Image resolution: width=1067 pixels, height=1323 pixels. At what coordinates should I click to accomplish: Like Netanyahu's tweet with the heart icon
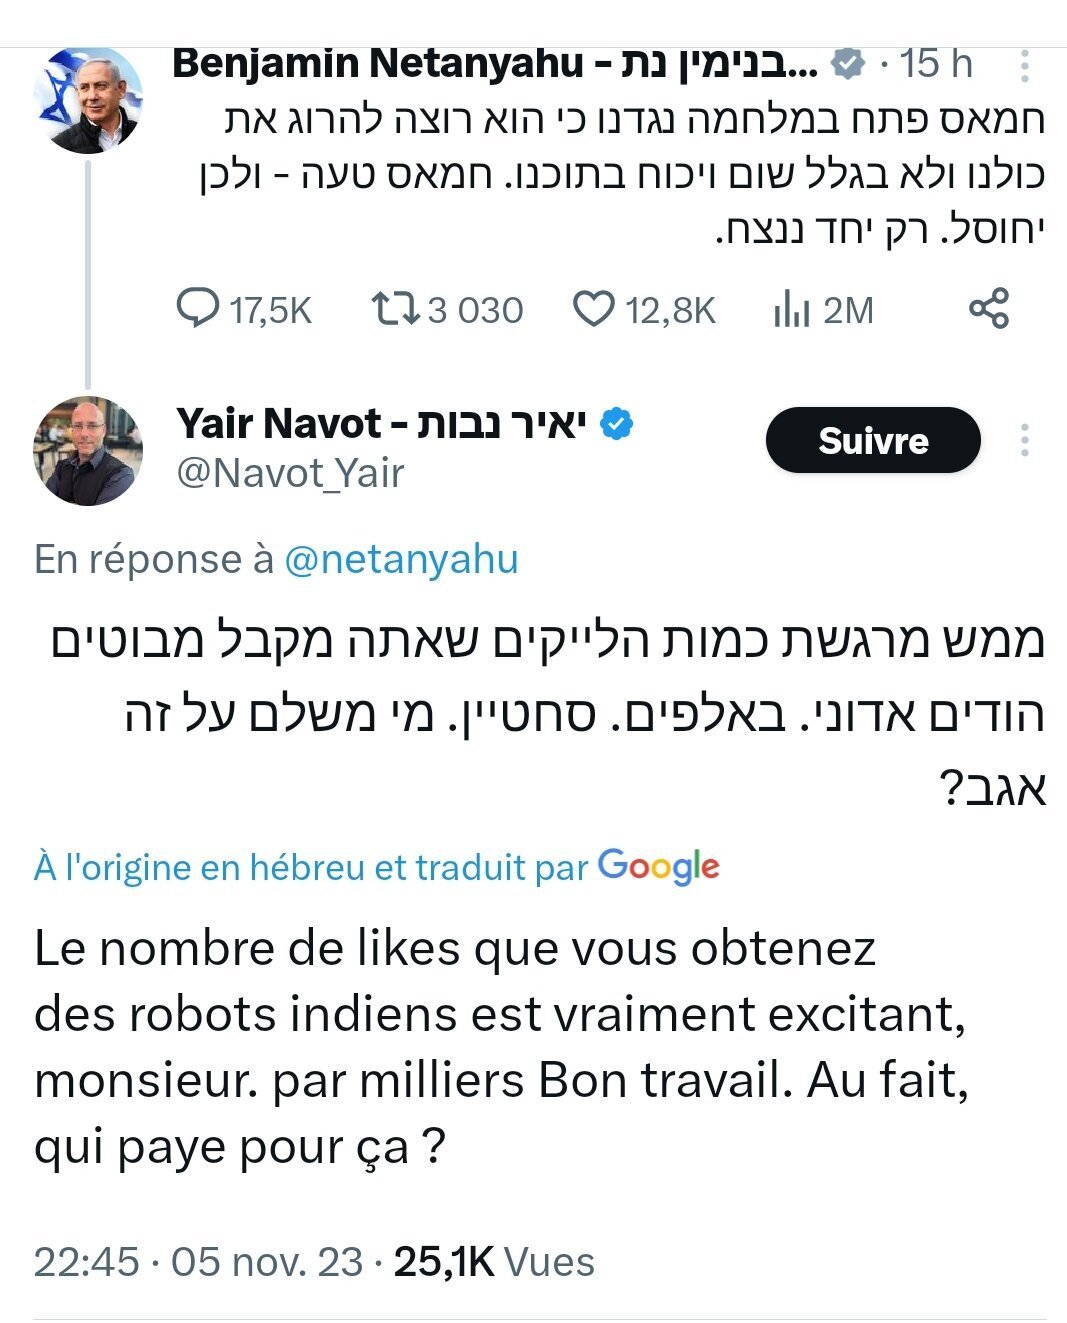tap(593, 308)
